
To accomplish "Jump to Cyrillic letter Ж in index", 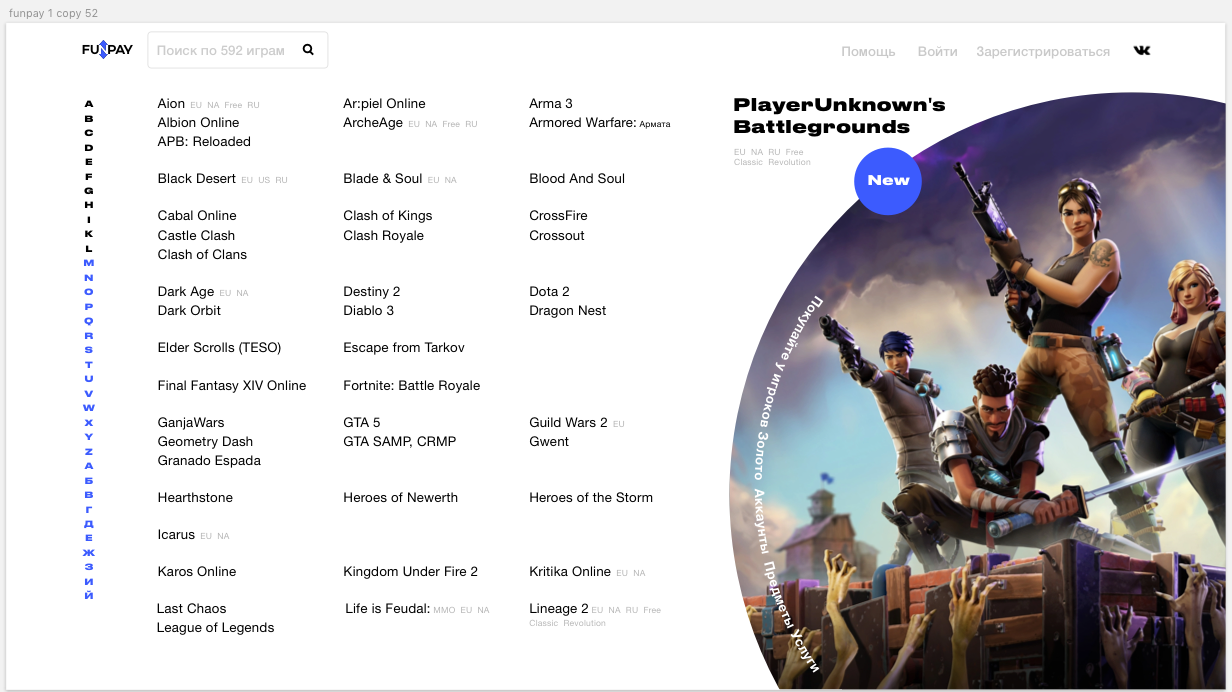I will 89,553.
